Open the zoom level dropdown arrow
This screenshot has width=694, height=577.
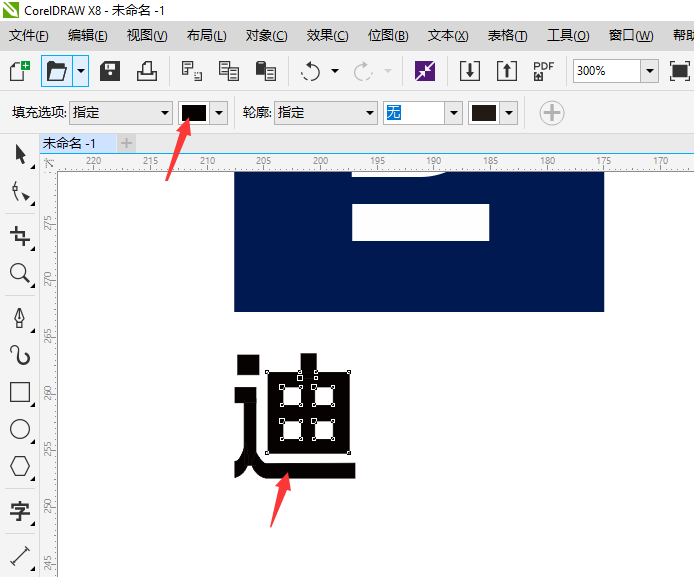tap(650, 71)
